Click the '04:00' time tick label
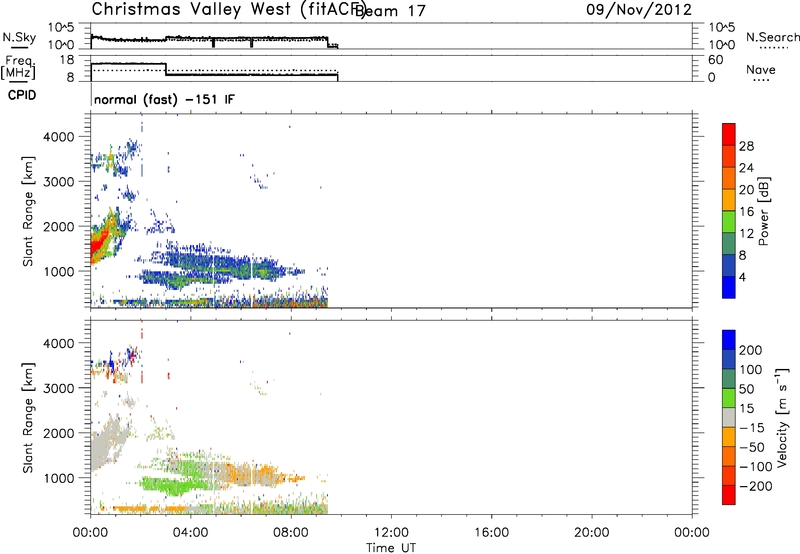Viewport: 800px width, 554px height. click(191, 533)
